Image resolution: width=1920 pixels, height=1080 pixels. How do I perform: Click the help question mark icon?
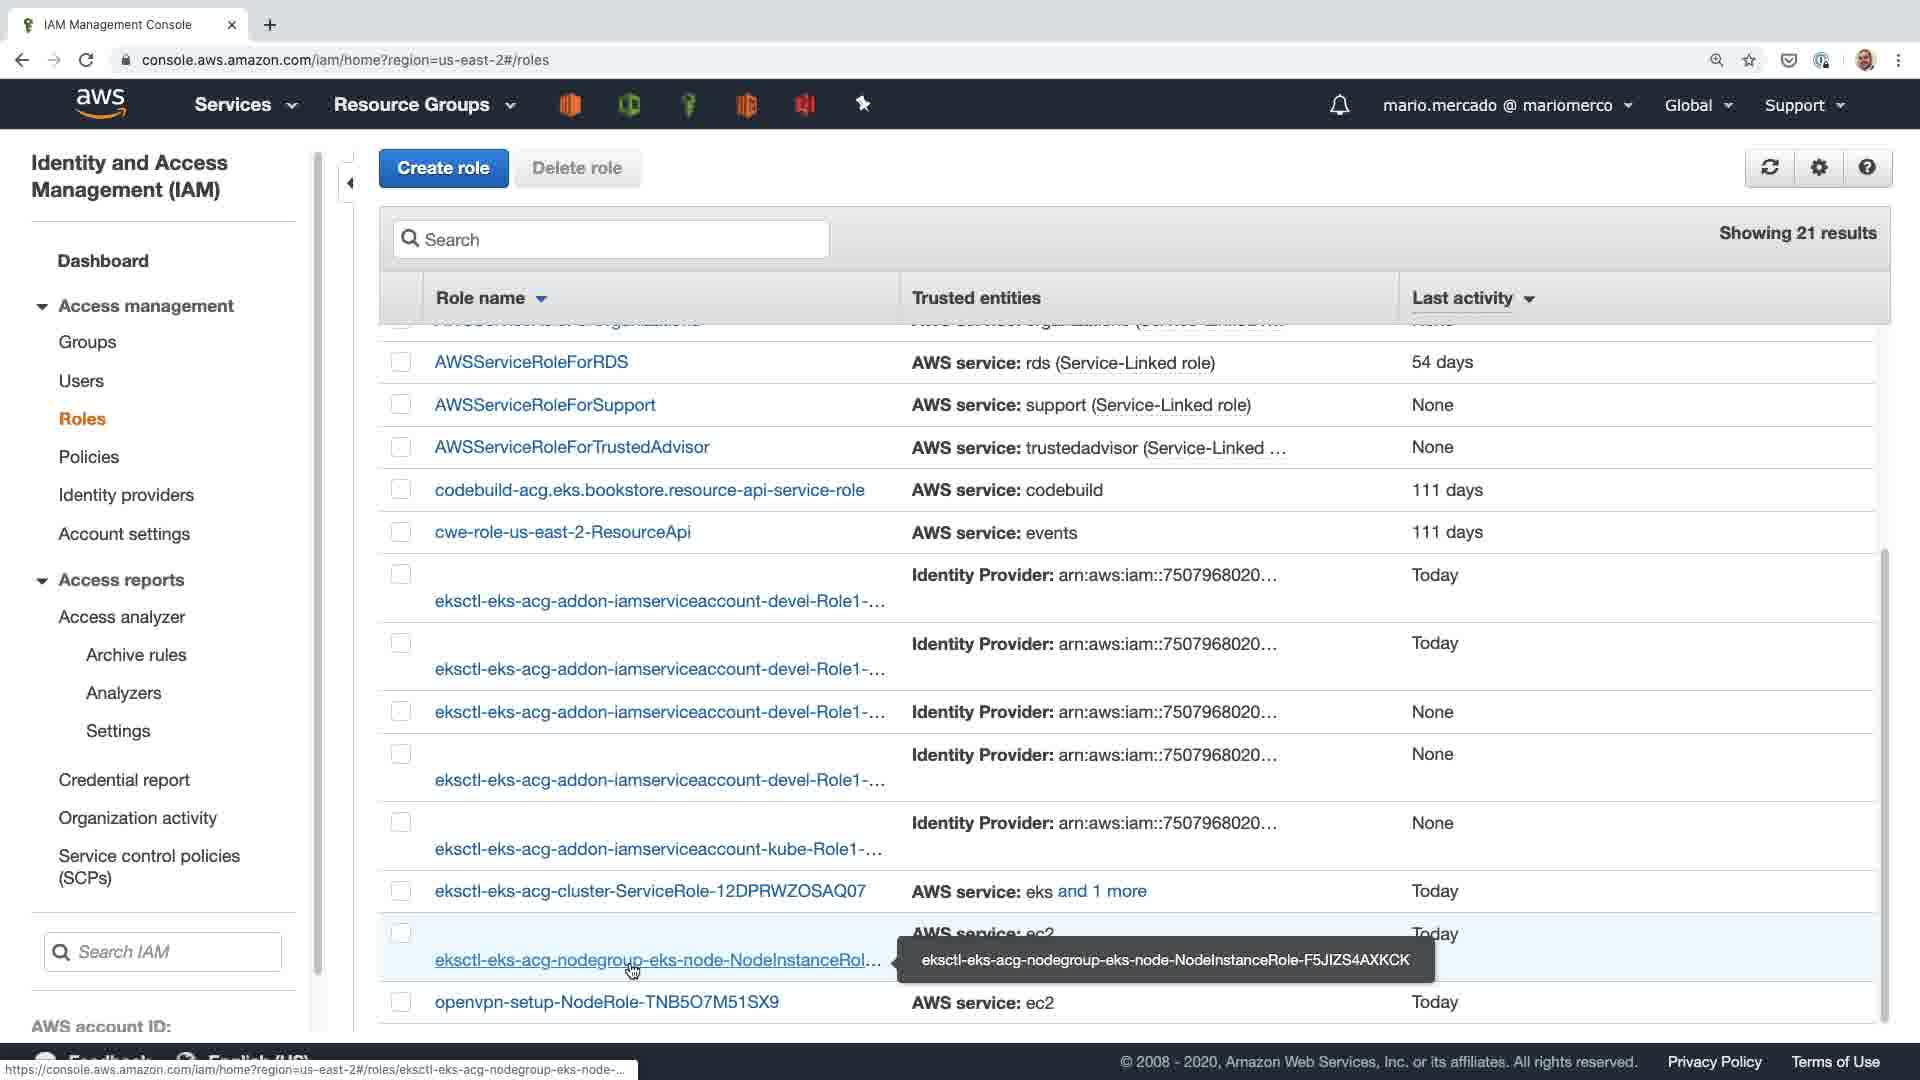[x=1867, y=168]
